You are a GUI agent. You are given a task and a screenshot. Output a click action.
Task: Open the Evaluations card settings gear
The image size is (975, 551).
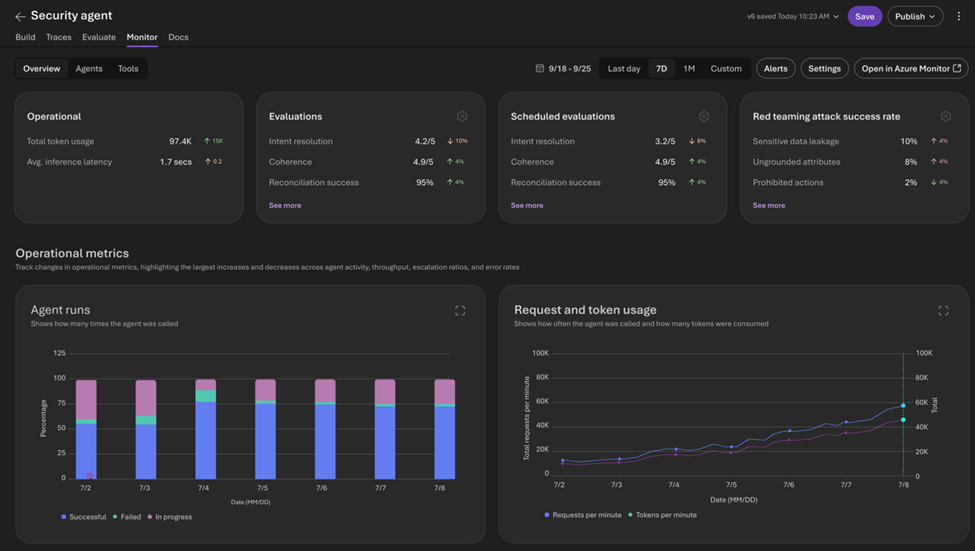(x=462, y=116)
